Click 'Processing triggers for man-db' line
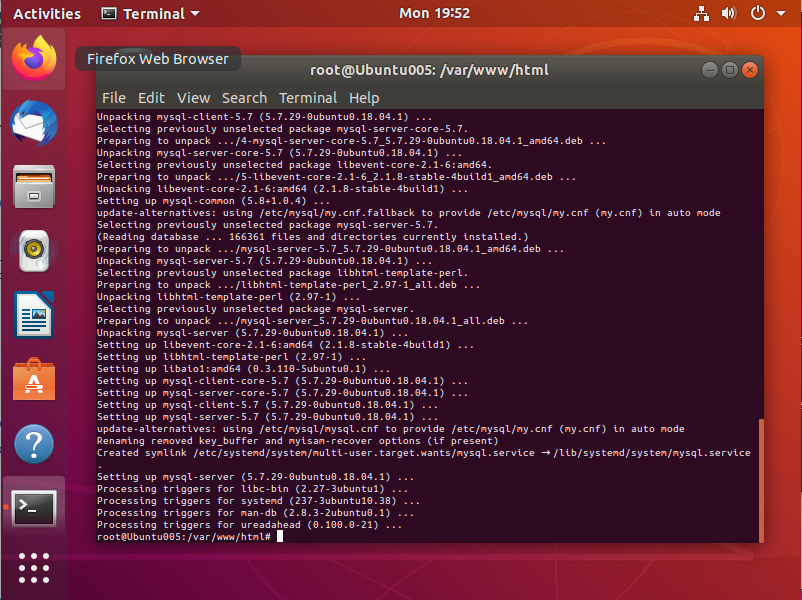This screenshot has height=600, width=802. pyautogui.click(x=255, y=513)
